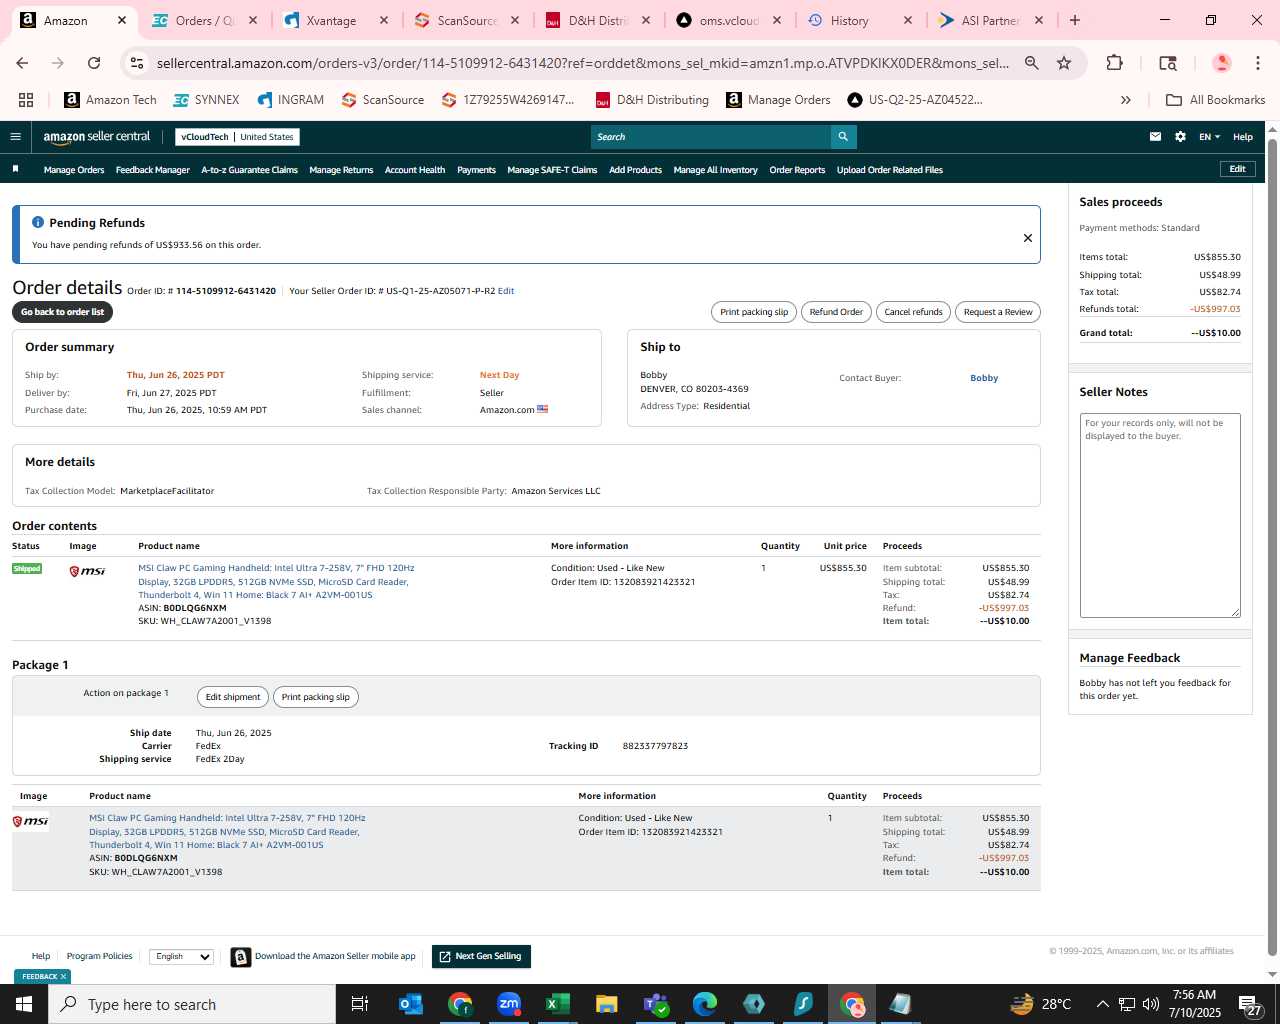Open the Chrome apps grid icon

point(26,100)
